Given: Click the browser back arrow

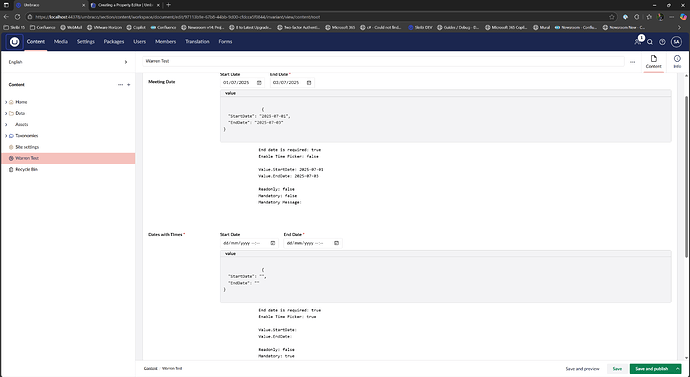Looking at the screenshot, I should 6,17.
